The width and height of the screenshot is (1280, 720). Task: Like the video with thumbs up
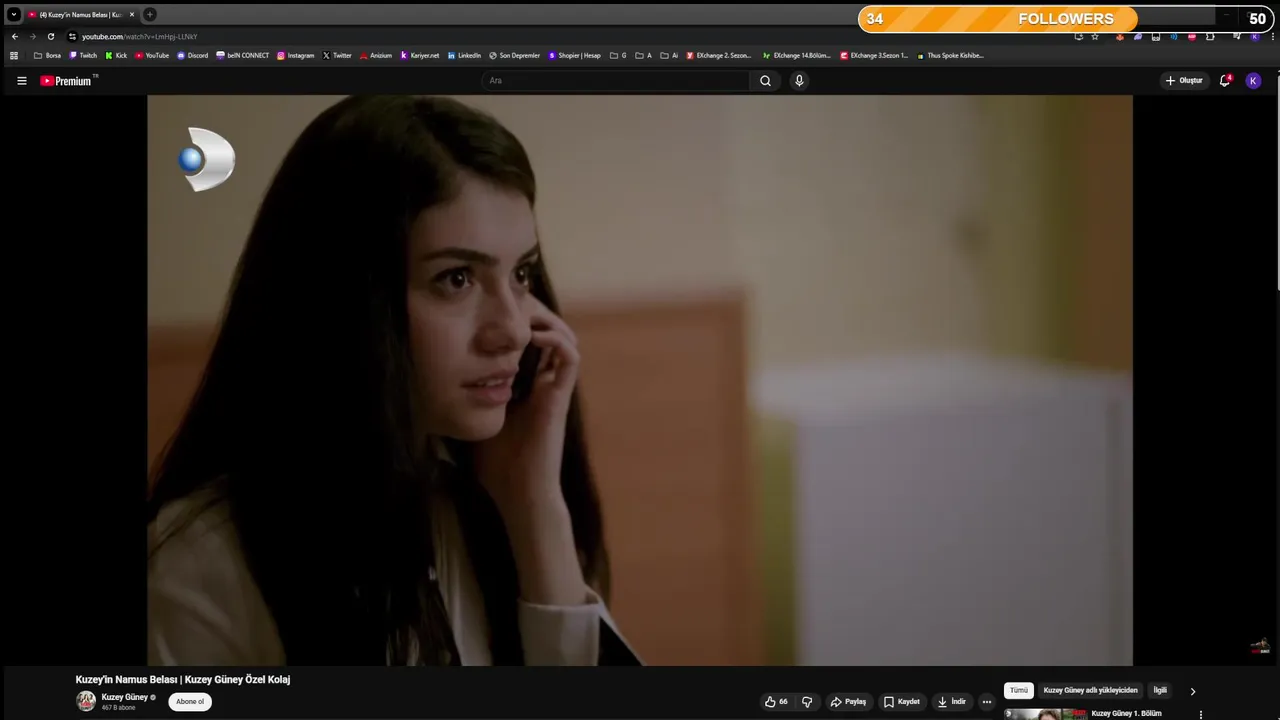click(x=776, y=702)
